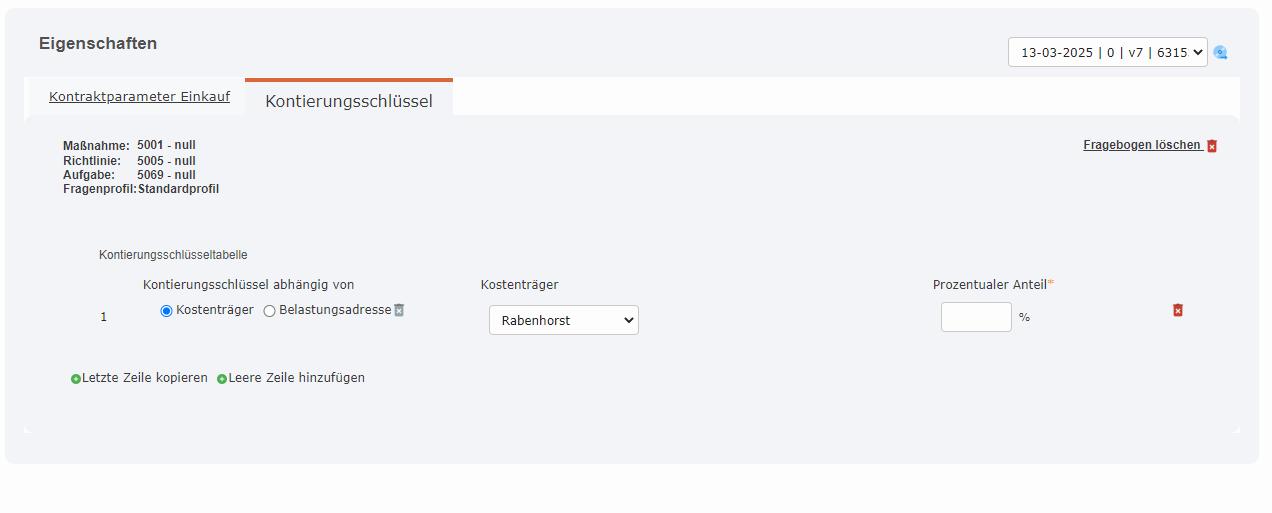
Task: Click the Prozentualer Anteil column header
Action: point(989,285)
